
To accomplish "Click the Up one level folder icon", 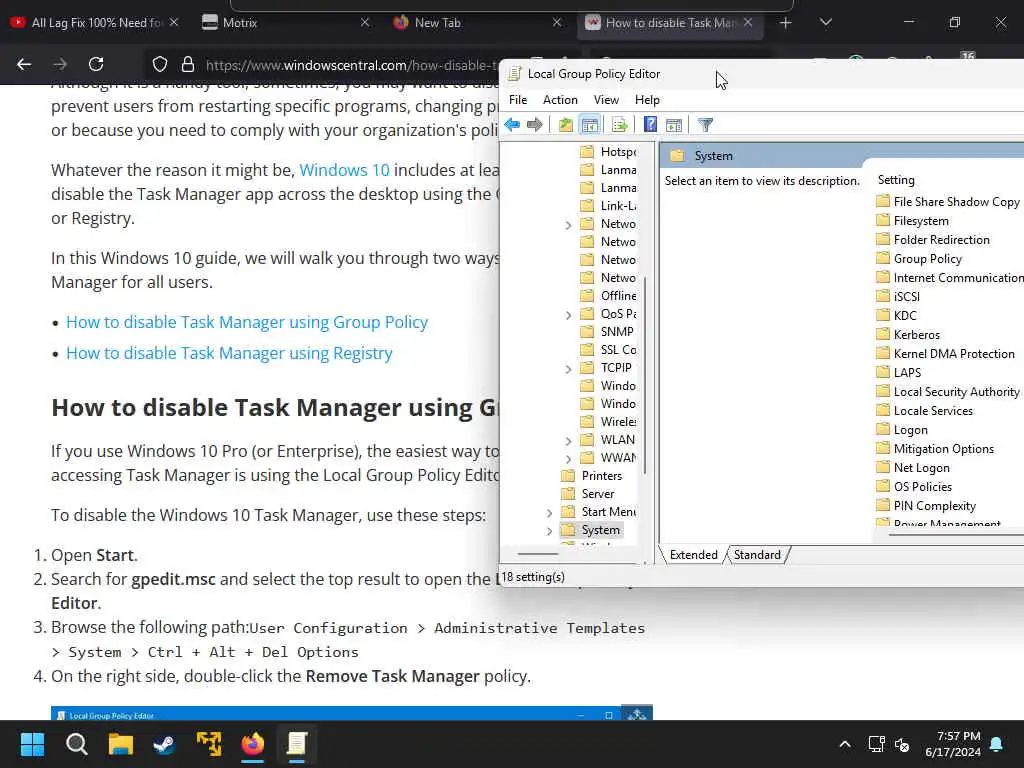I will [566, 124].
